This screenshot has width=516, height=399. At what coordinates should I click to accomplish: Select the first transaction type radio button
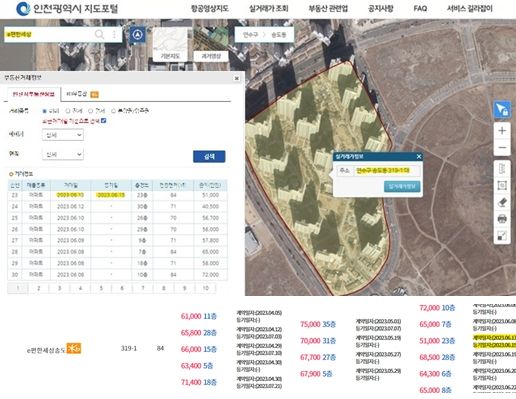pos(44,111)
